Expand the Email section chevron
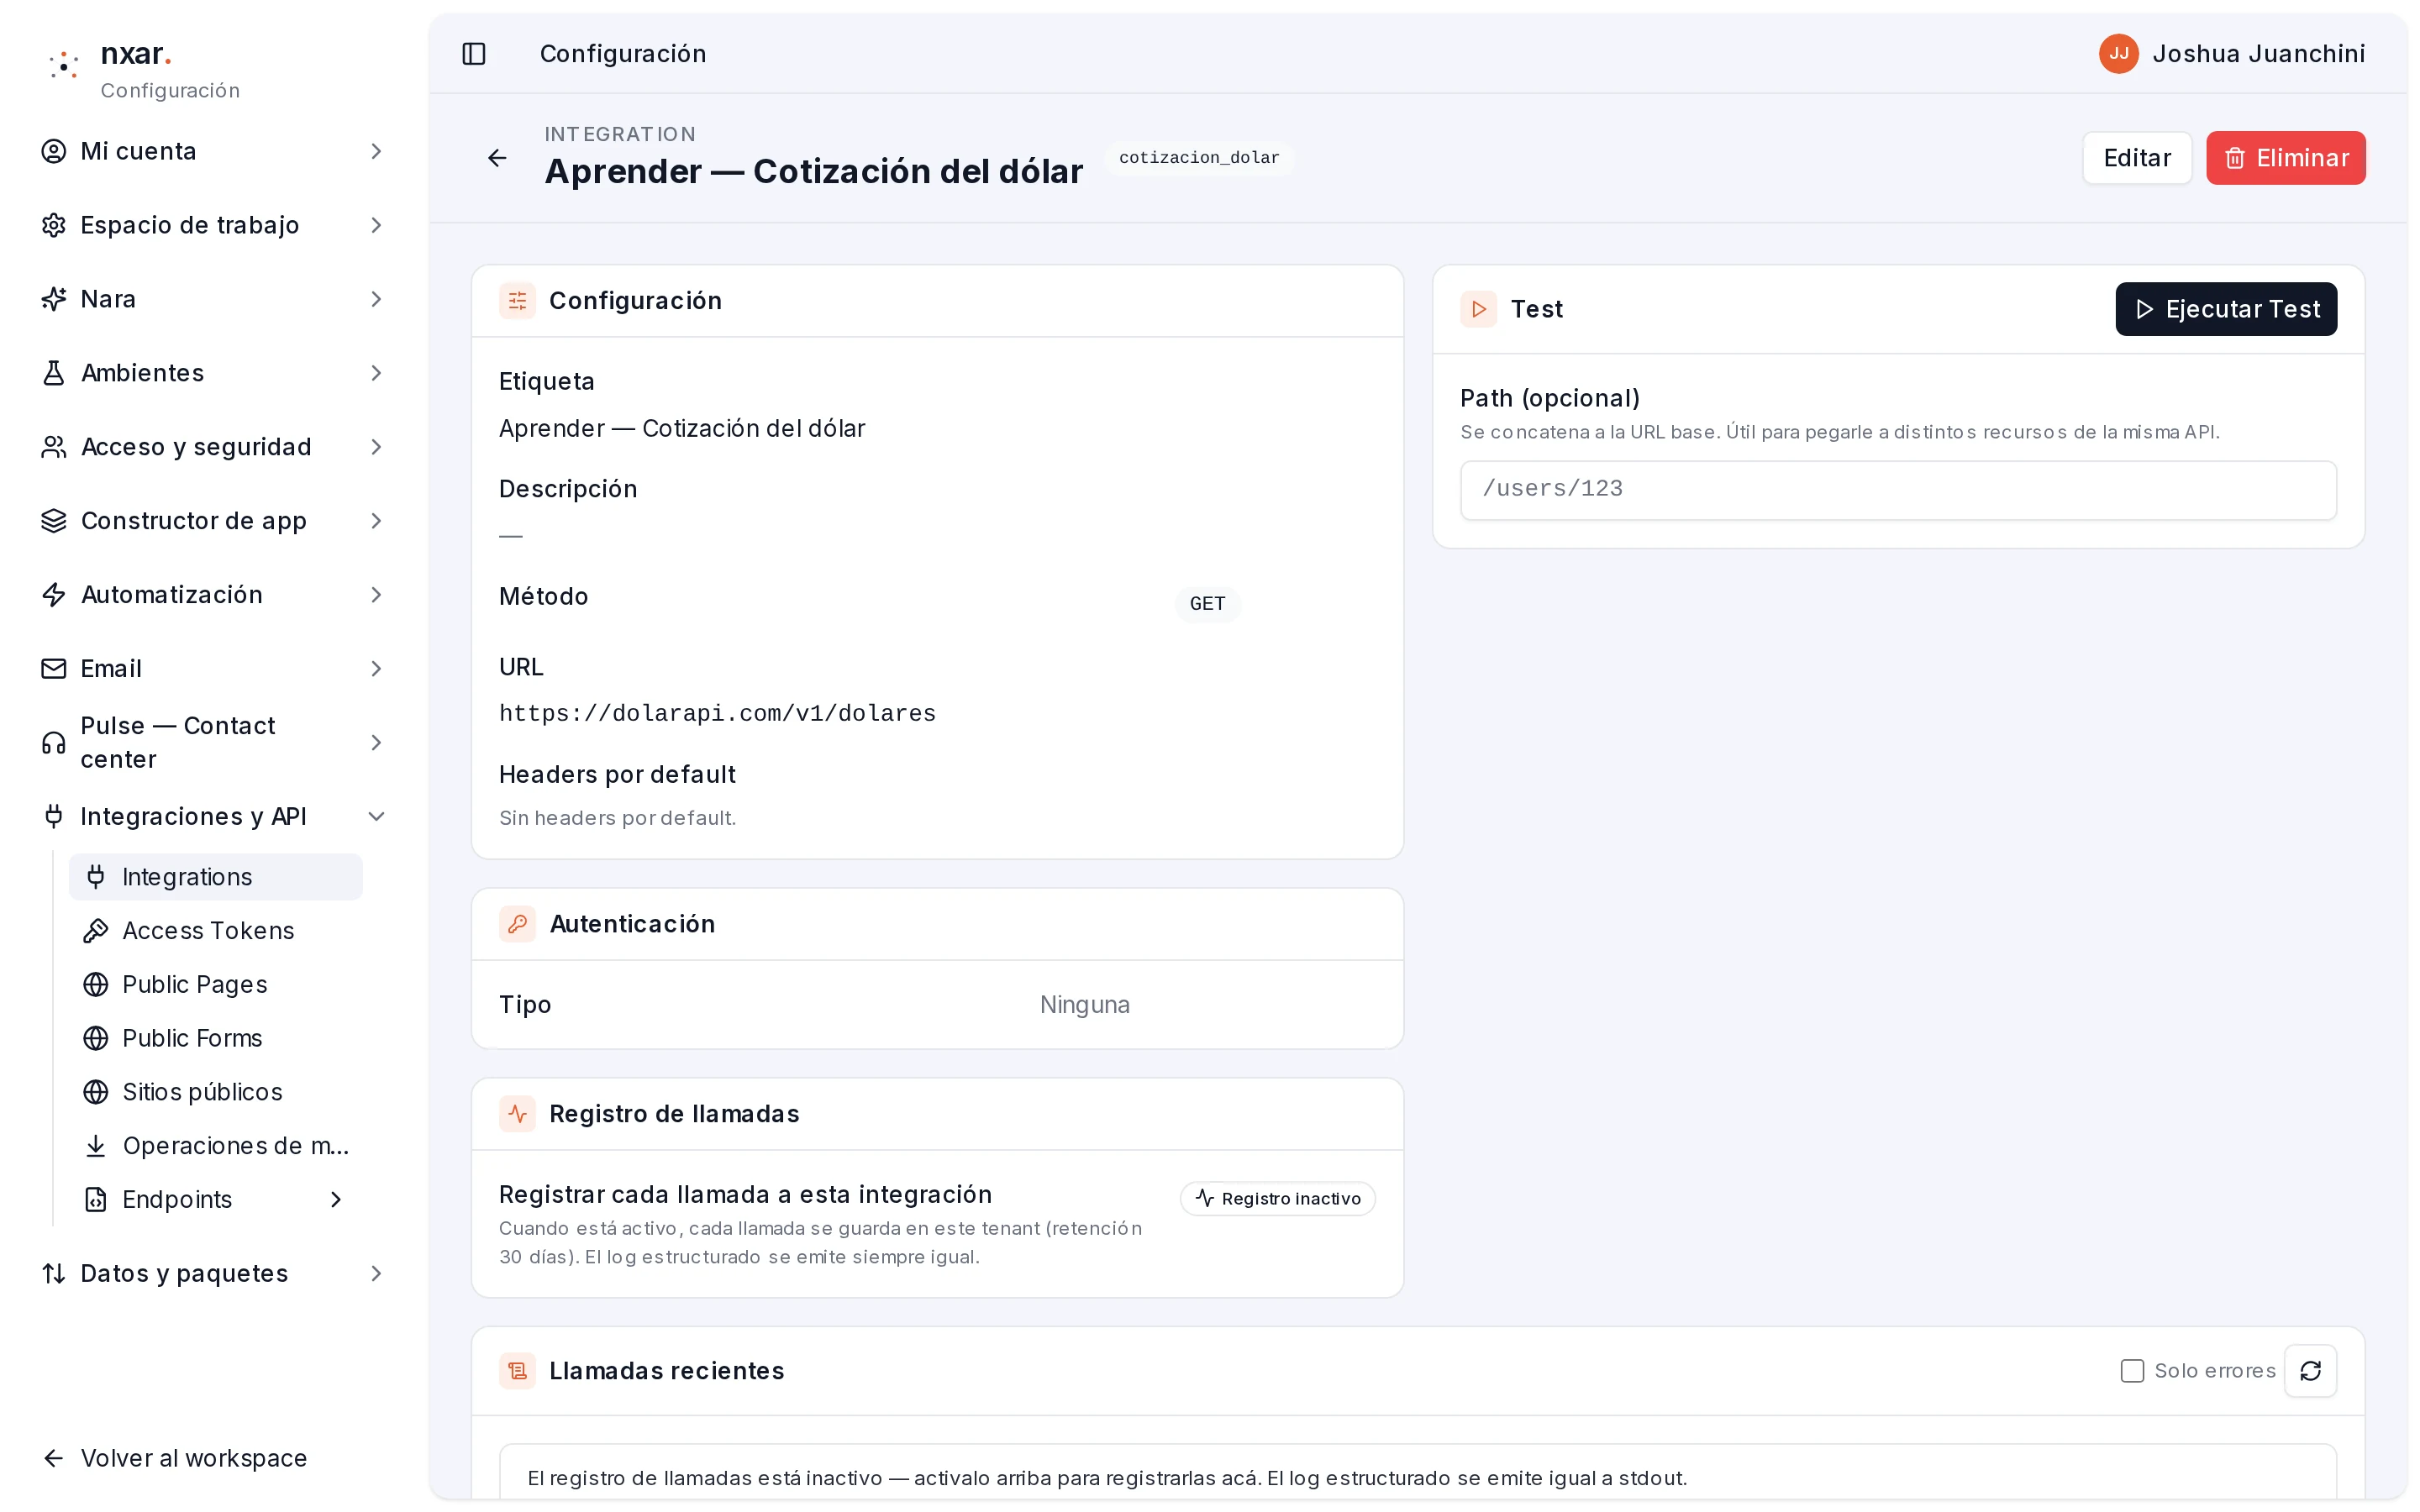Image resolution: width=2420 pixels, height=1512 pixels. pyautogui.click(x=376, y=669)
